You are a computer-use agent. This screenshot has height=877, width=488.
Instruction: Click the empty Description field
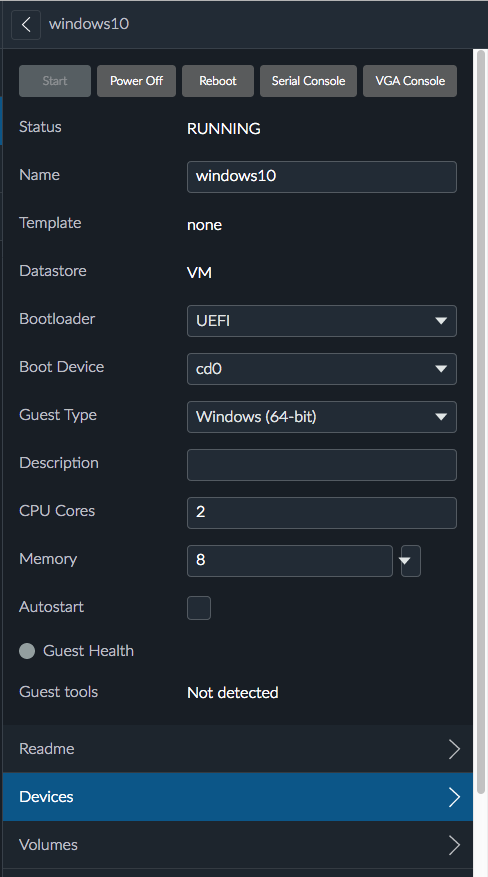pyautogui.click(x=321, y=465)
